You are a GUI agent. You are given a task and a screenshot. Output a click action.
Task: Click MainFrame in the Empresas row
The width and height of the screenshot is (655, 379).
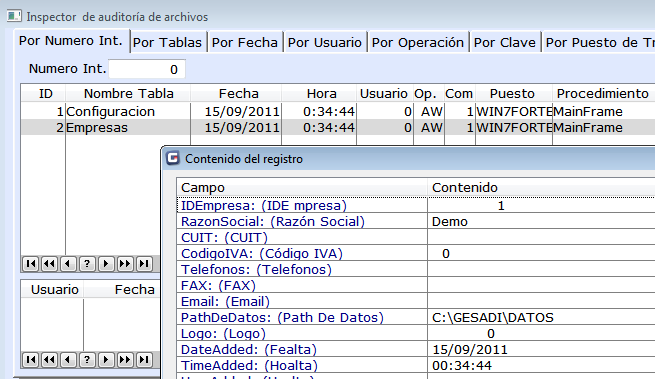[588, 127]
